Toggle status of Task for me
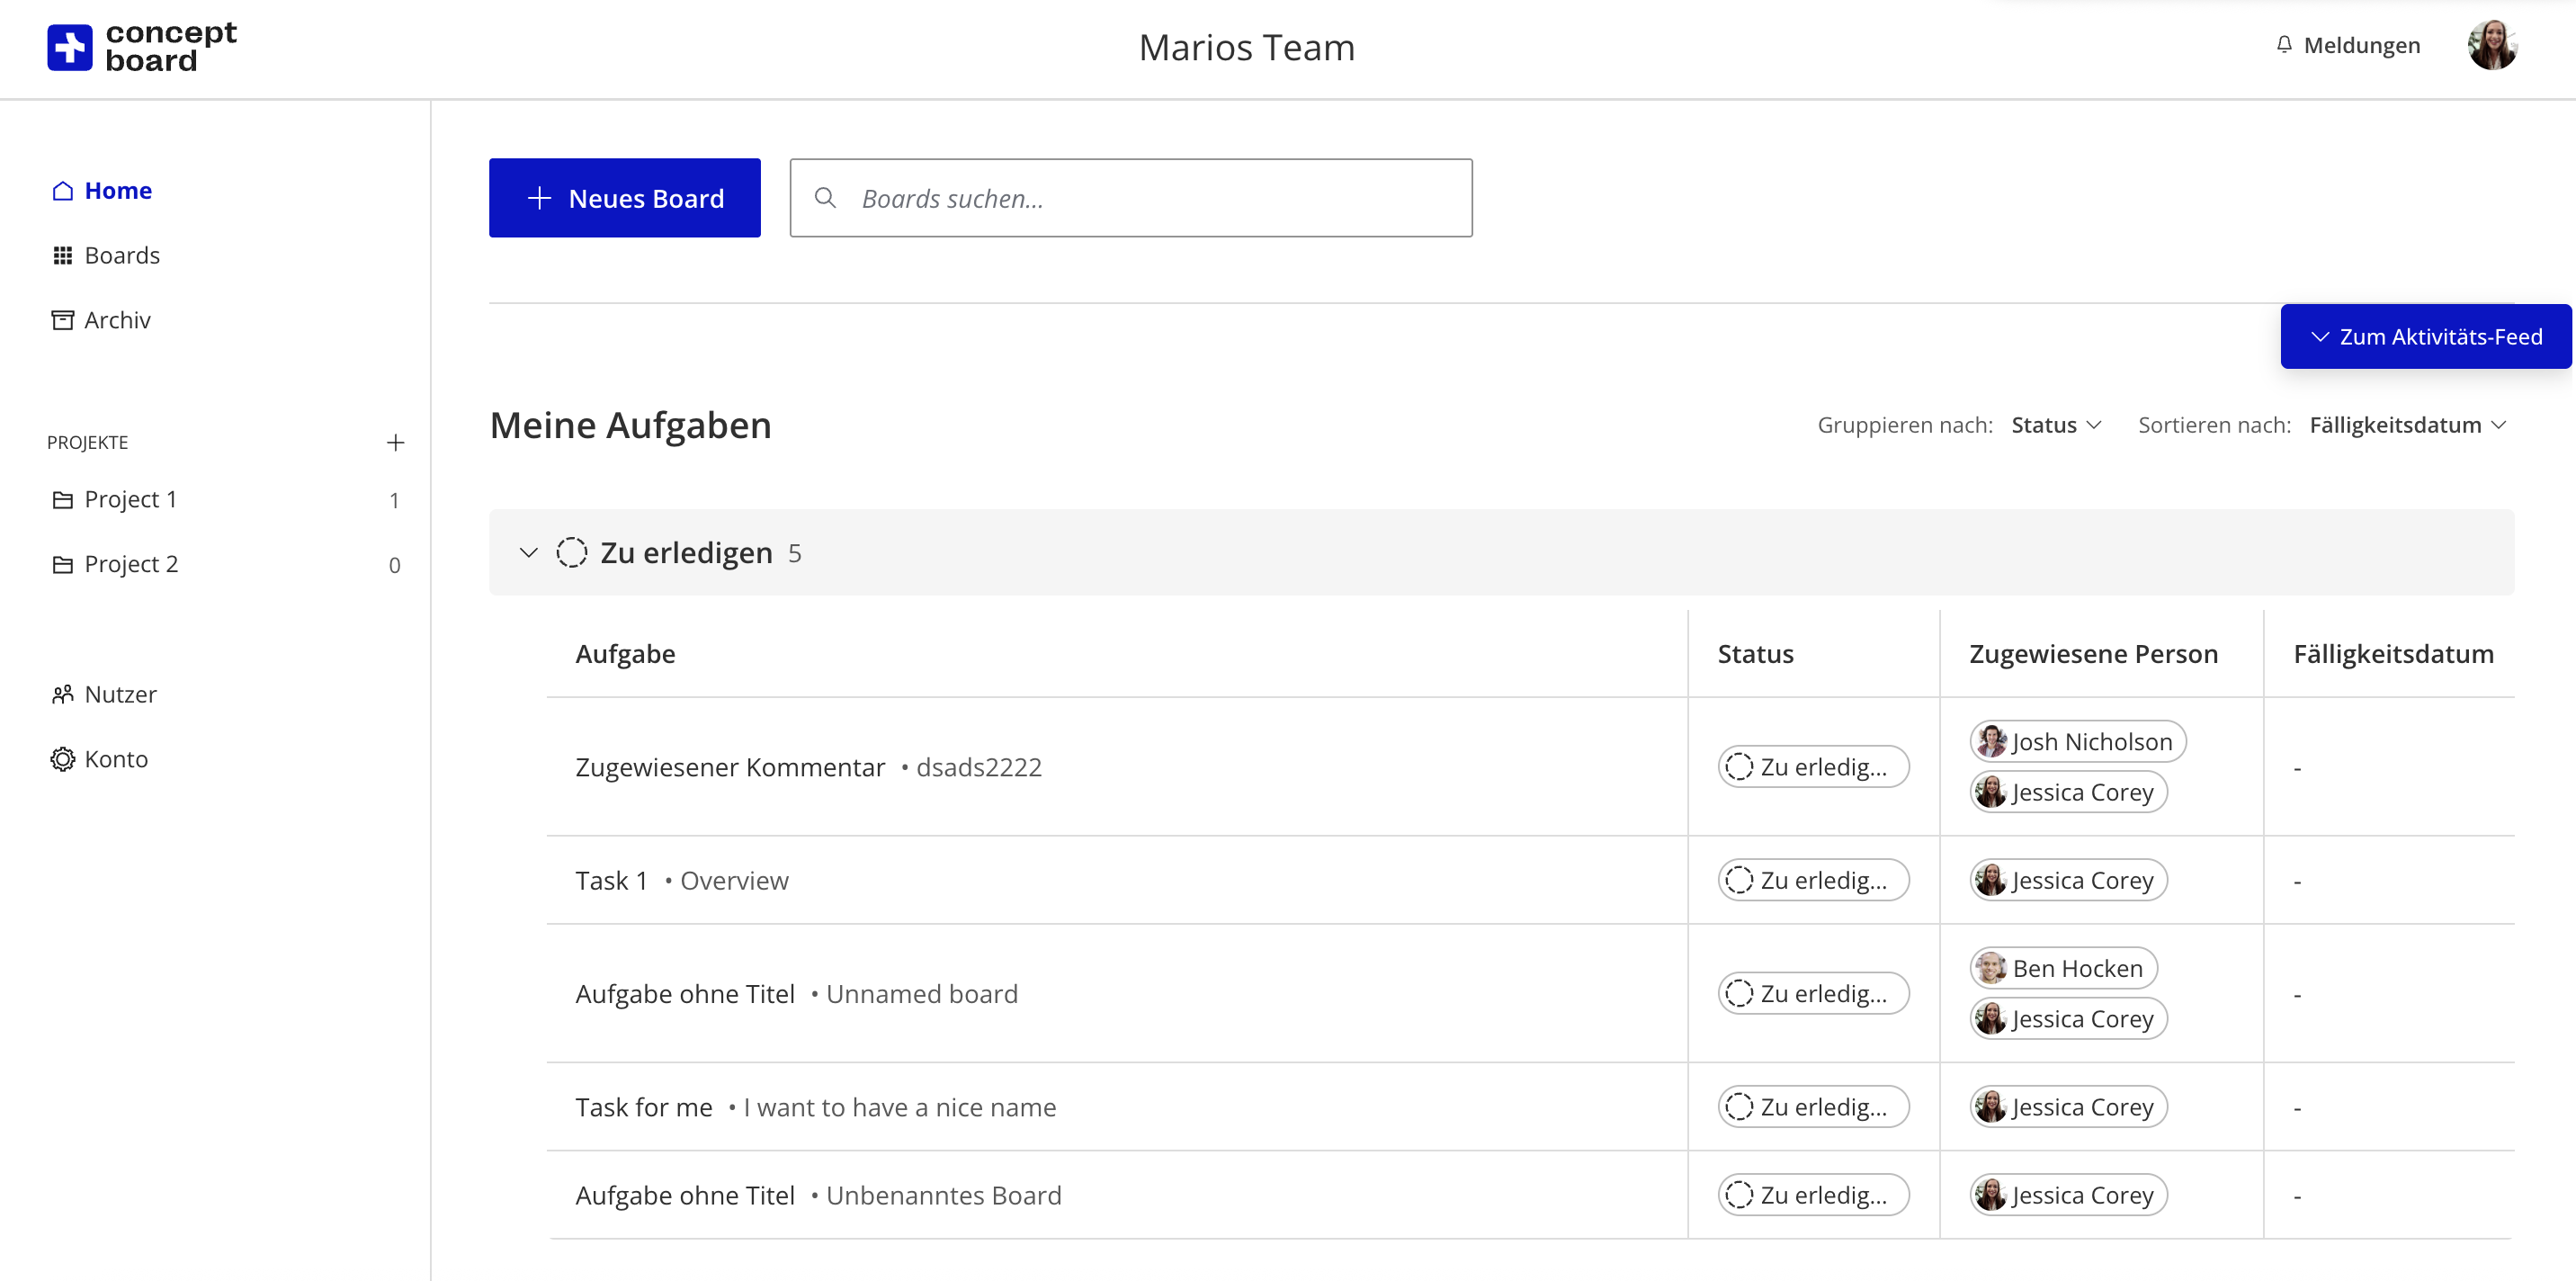Image resolution: width=2576 pixels, height=1281 pixels. (x=1813, y=1107)
